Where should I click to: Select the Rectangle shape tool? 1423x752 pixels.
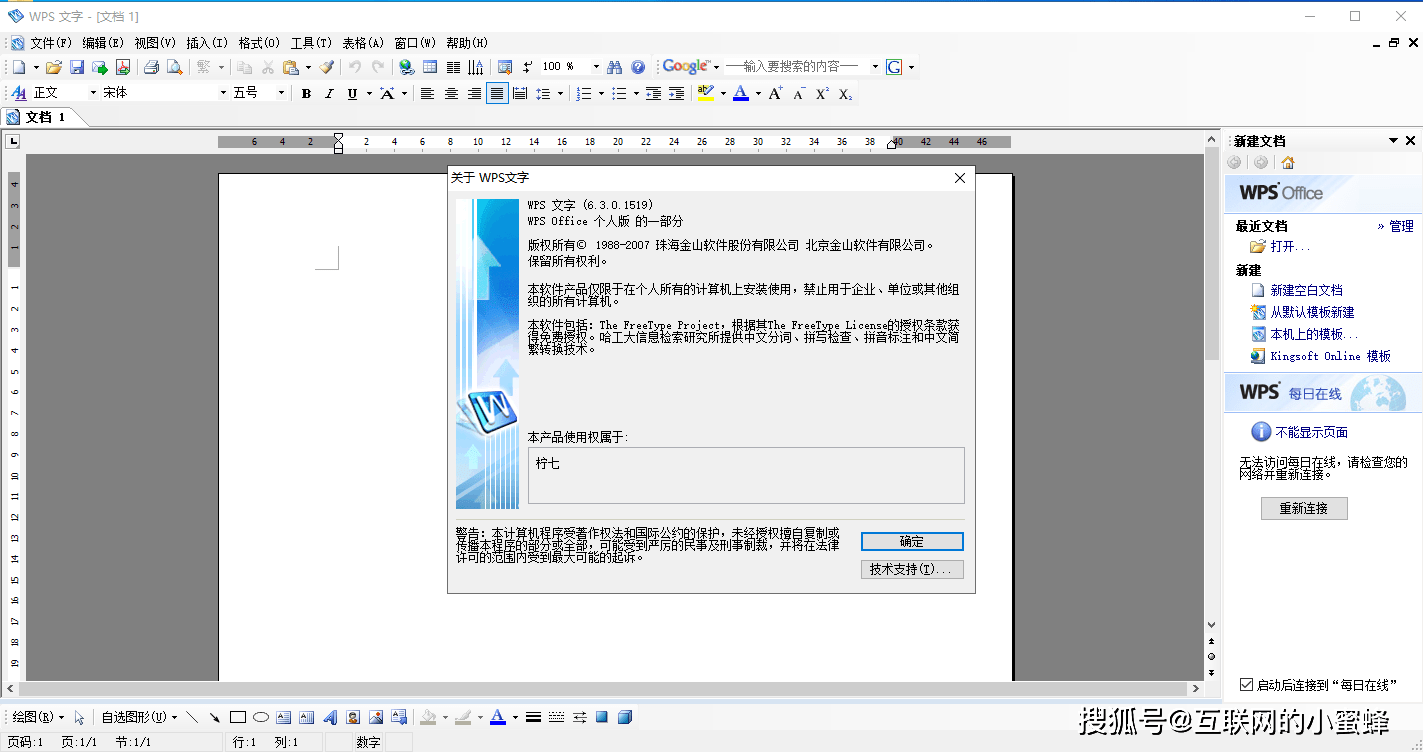238,717
